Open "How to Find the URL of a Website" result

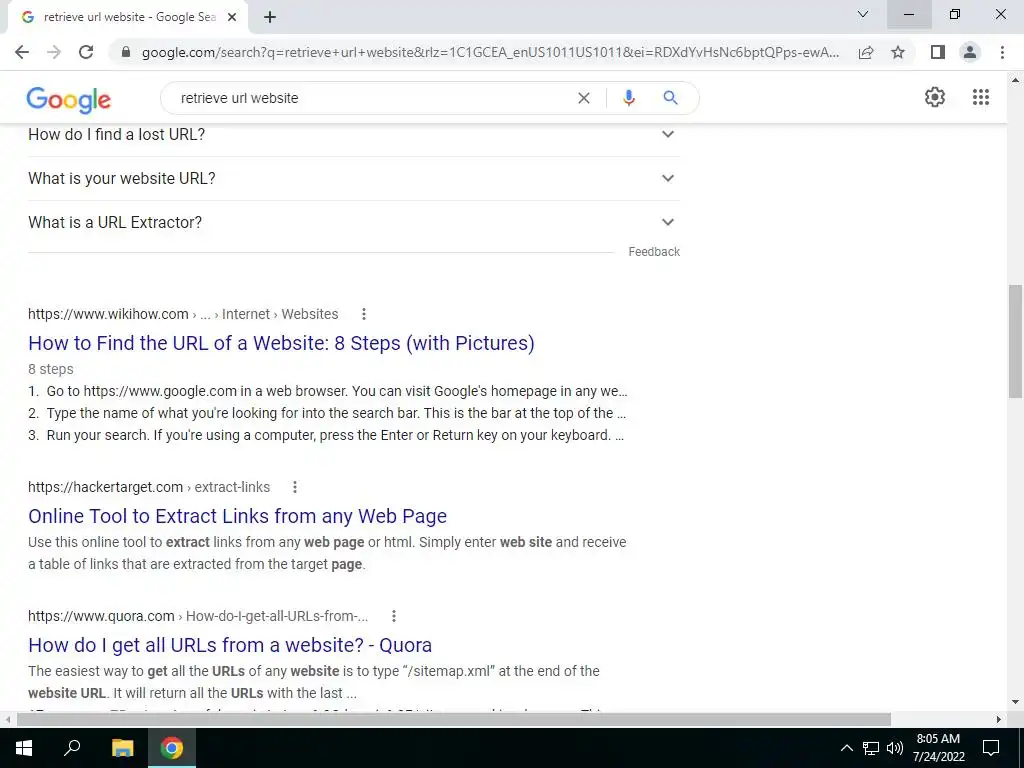point(281,343)
